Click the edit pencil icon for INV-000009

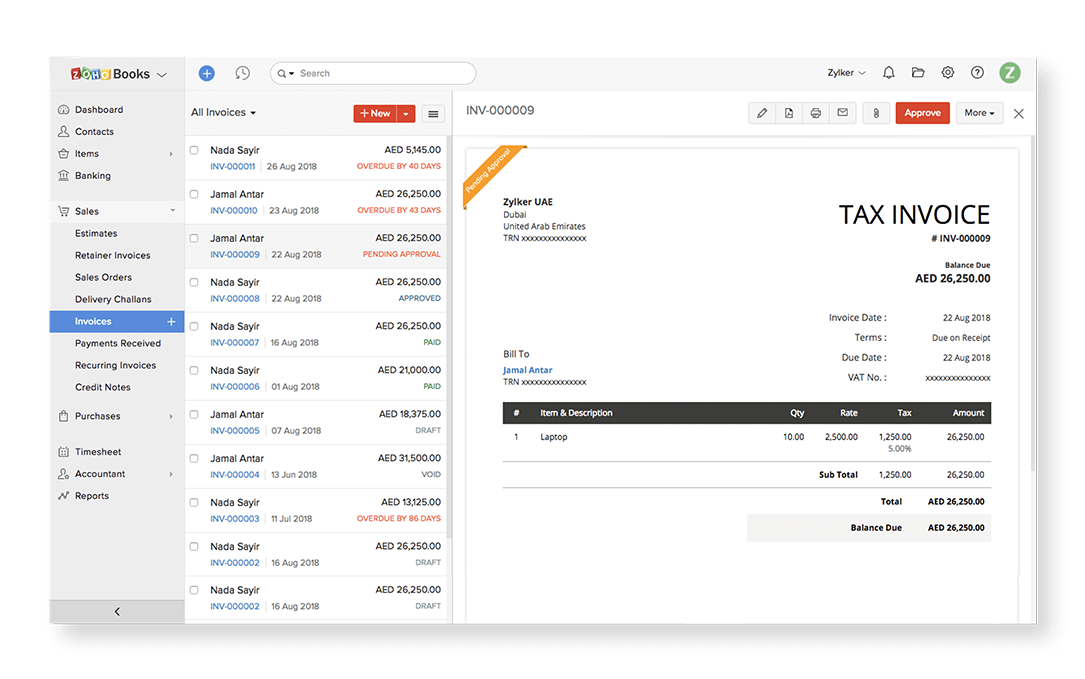click(x=762, y=113)
